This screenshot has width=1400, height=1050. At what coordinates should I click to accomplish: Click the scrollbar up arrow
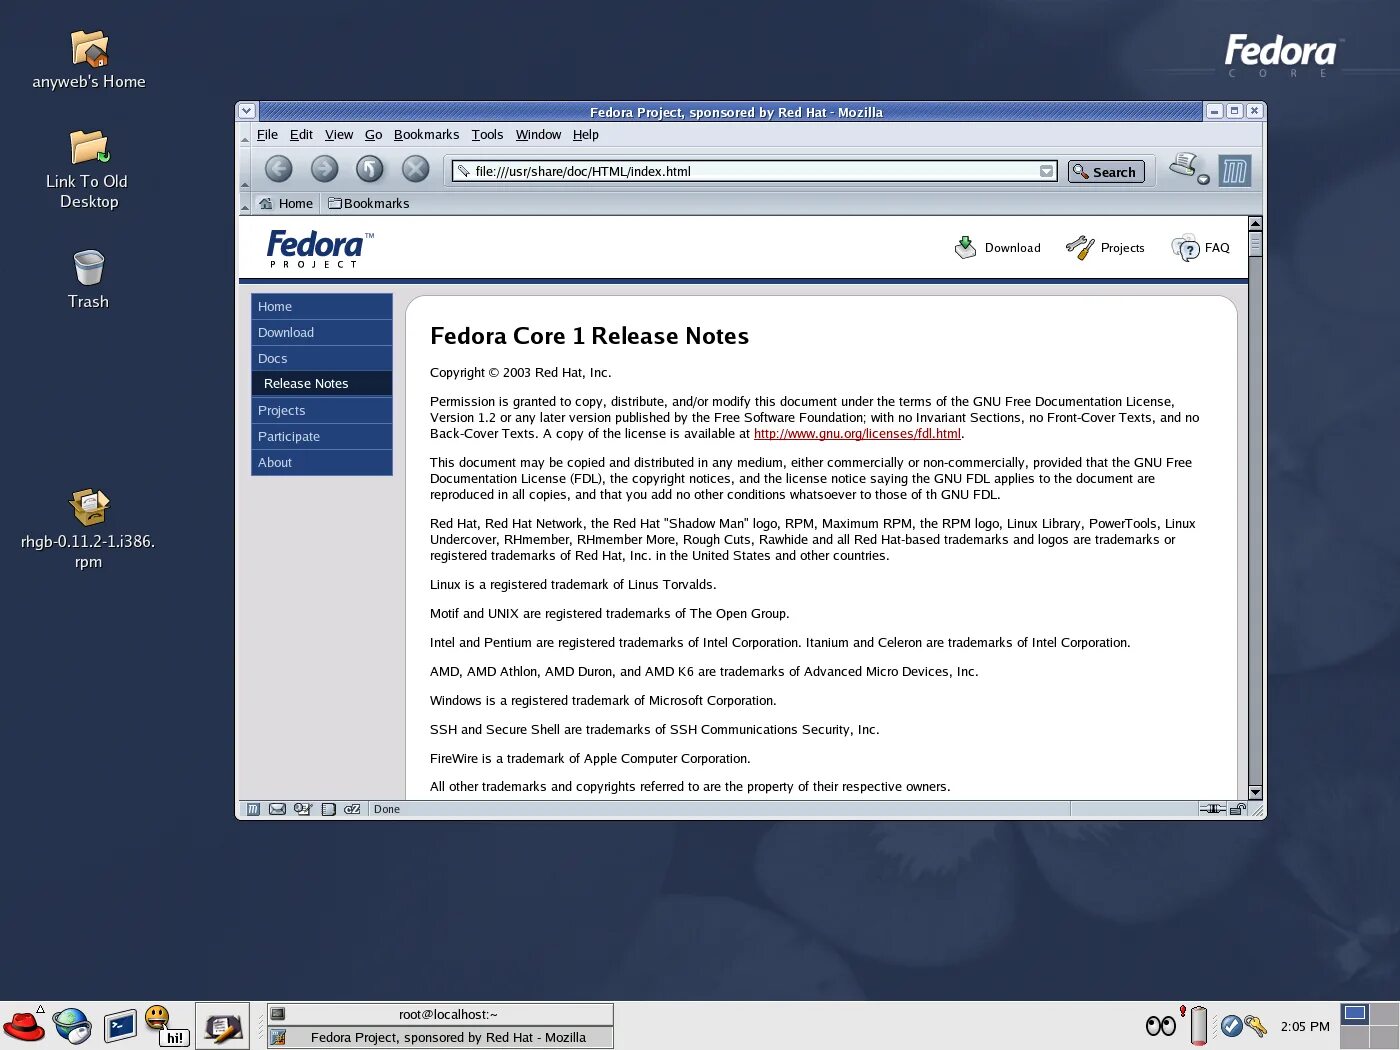coord(1255,224)
